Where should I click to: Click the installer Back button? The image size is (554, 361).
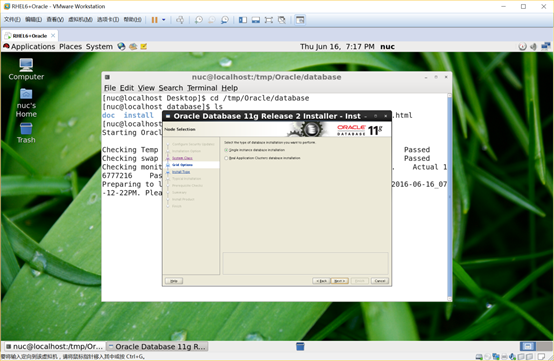pyautogui.click(x=321, y=281)
